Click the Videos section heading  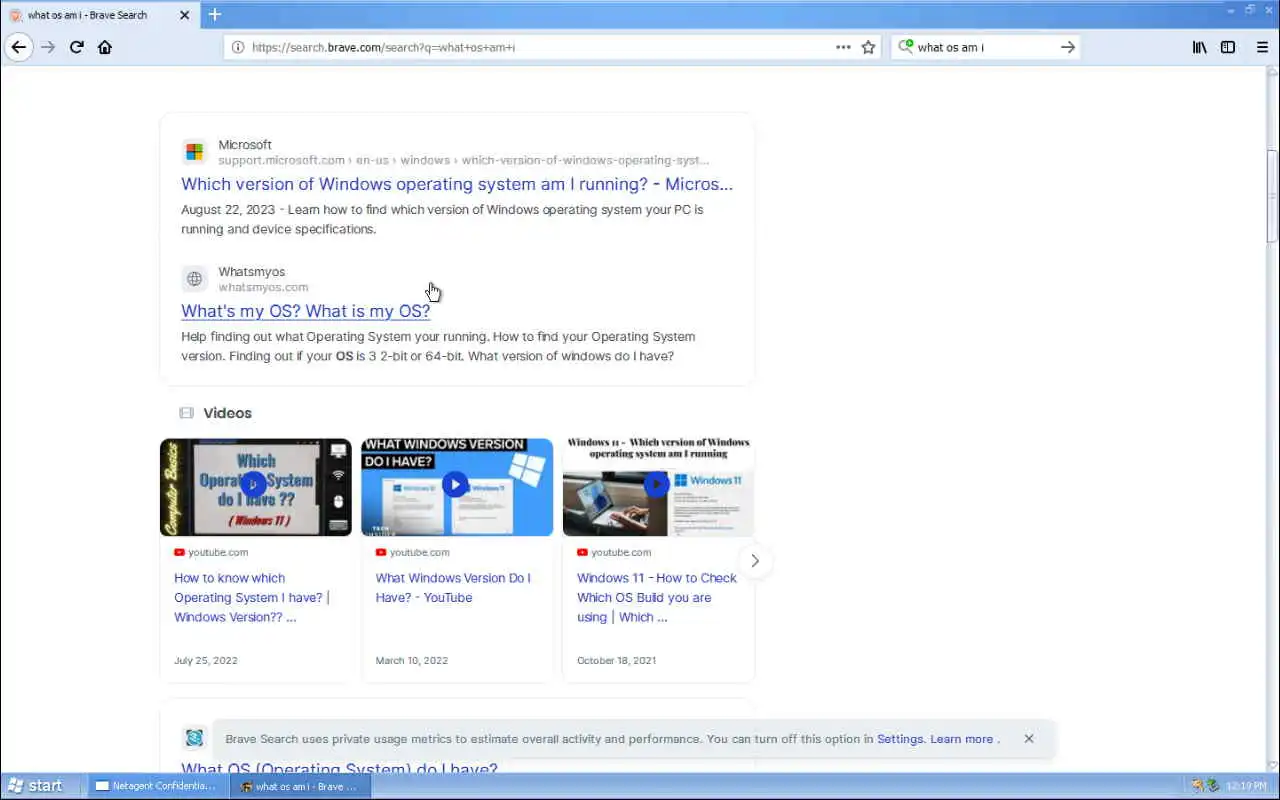(227, 413)
